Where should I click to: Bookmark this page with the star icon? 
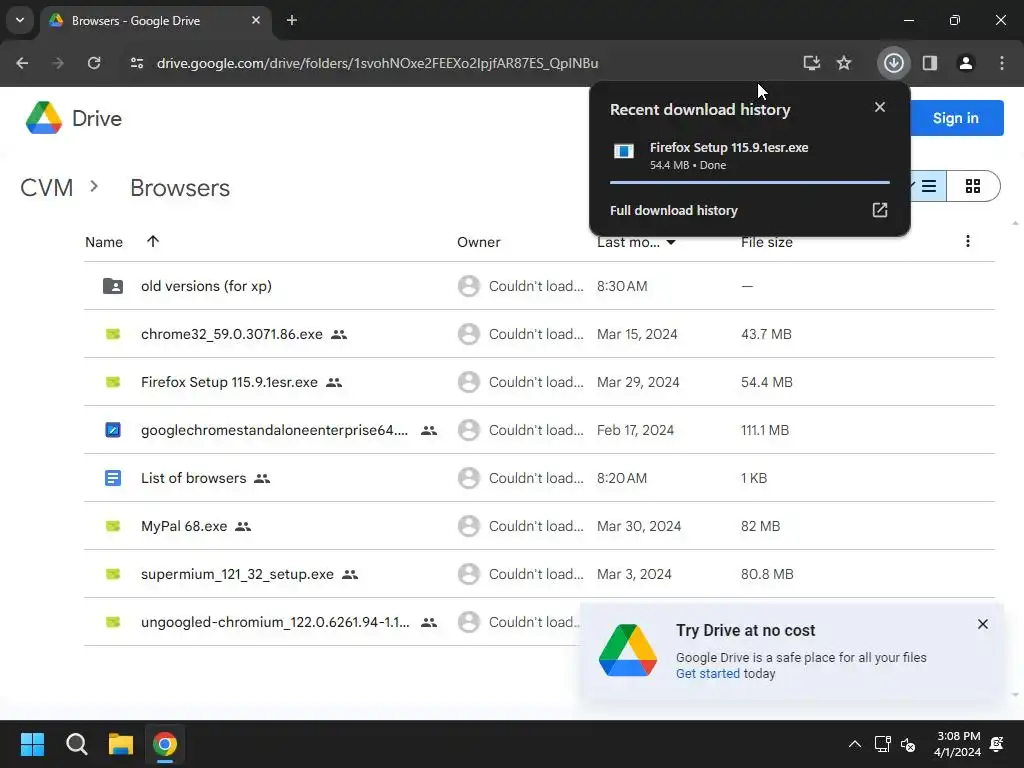[x=844, y=63]
